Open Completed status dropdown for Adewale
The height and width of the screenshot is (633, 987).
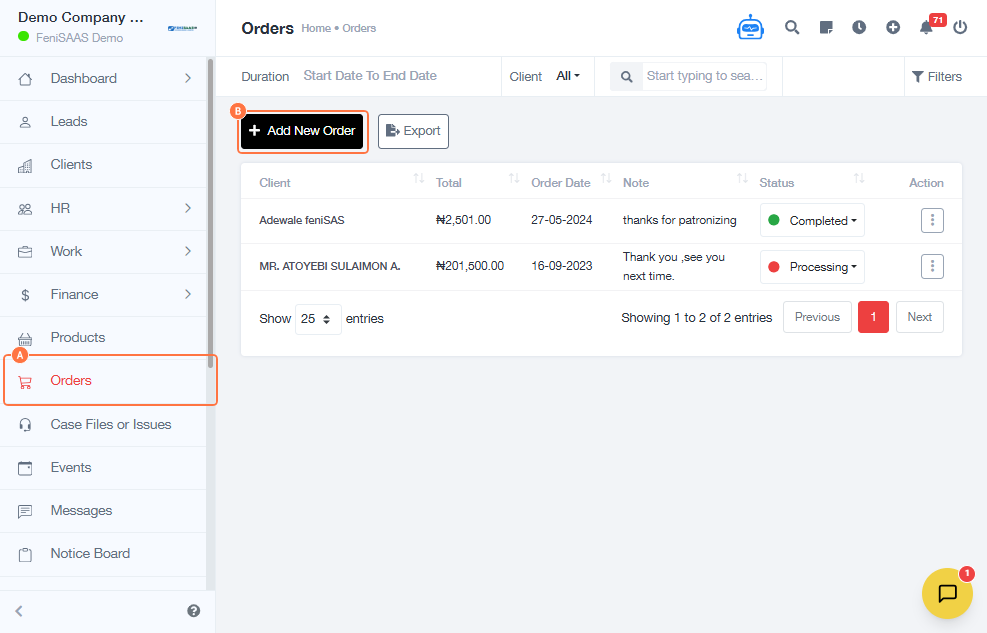click(x=812, y=221)
